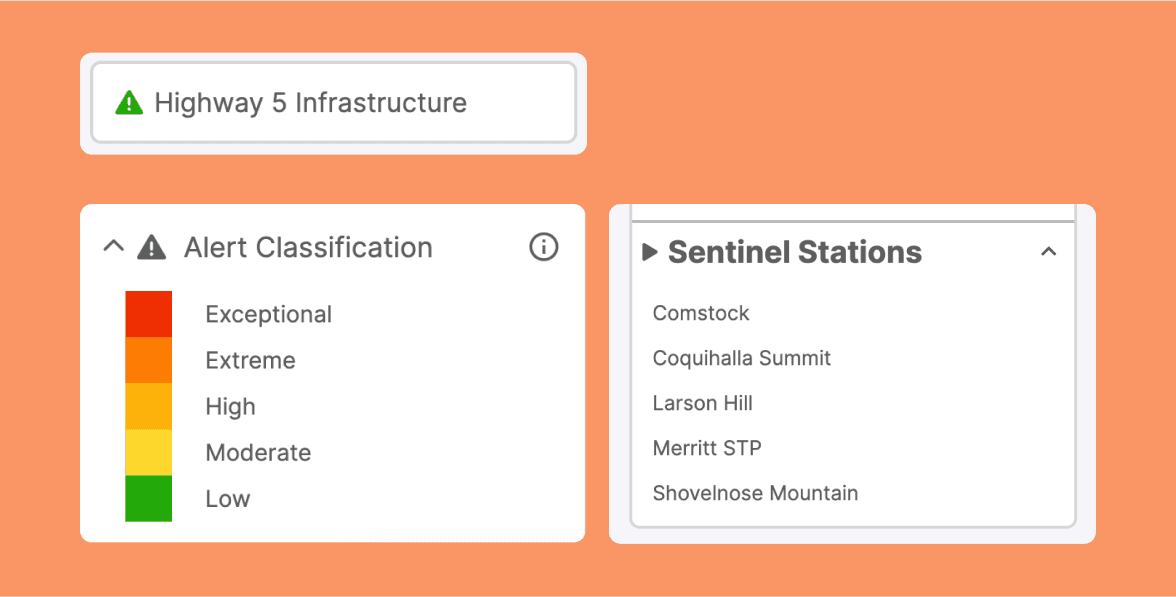Collapse the Alert Classification legend chevron
This screenshot has height=597, width=1176.
[x=114, y=246]
